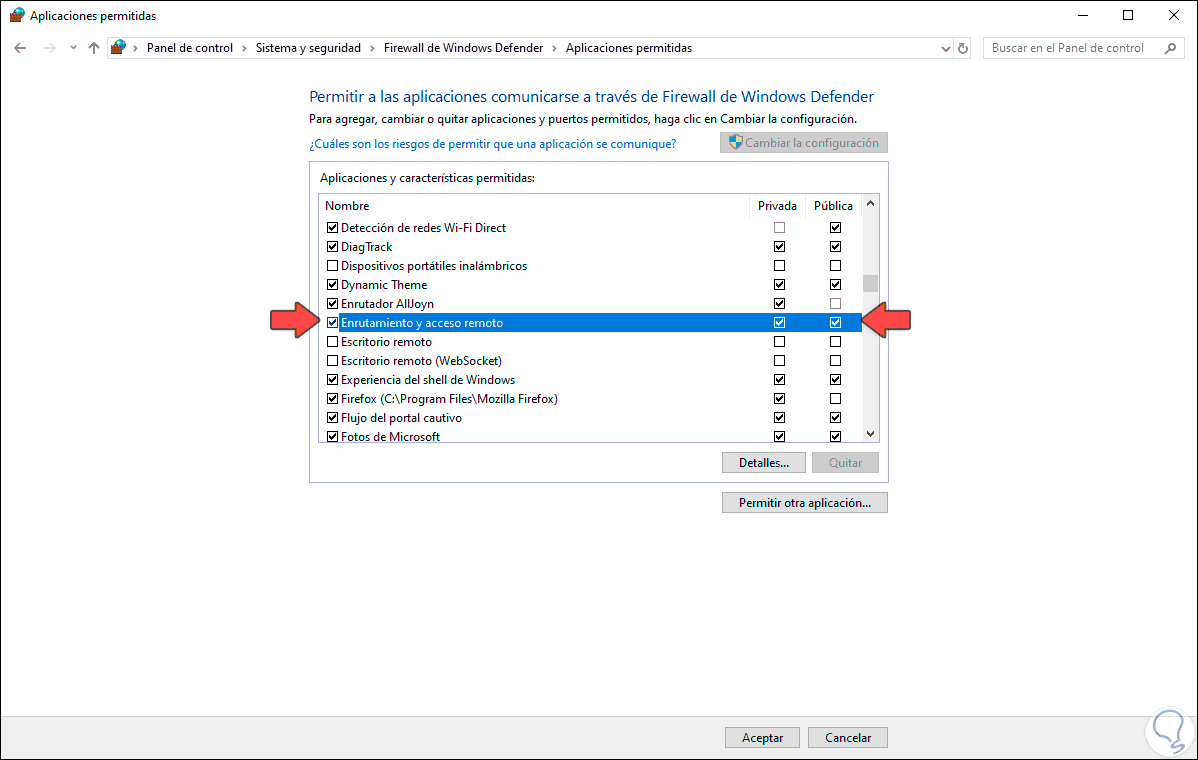The width and height of the screenshot is (1198, 760).
Task: Click the forward navigation arrow
Action: [x=50, y=48]
